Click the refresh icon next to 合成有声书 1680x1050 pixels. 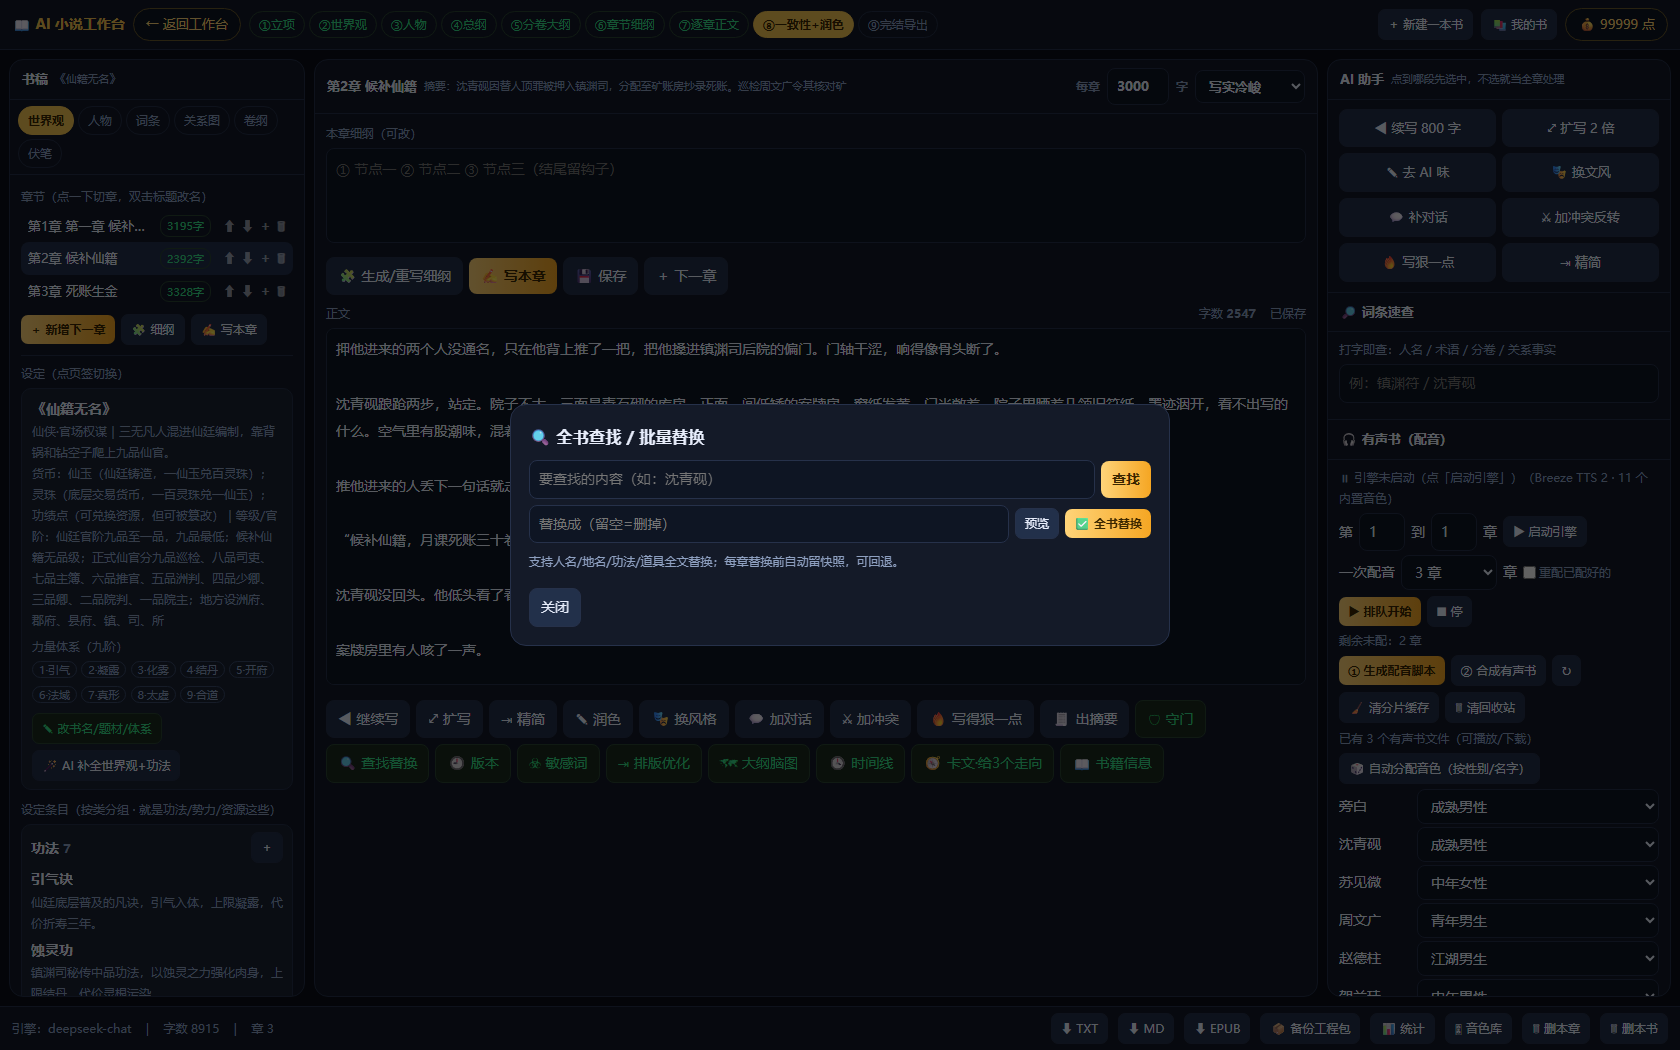pos(1567,671)
